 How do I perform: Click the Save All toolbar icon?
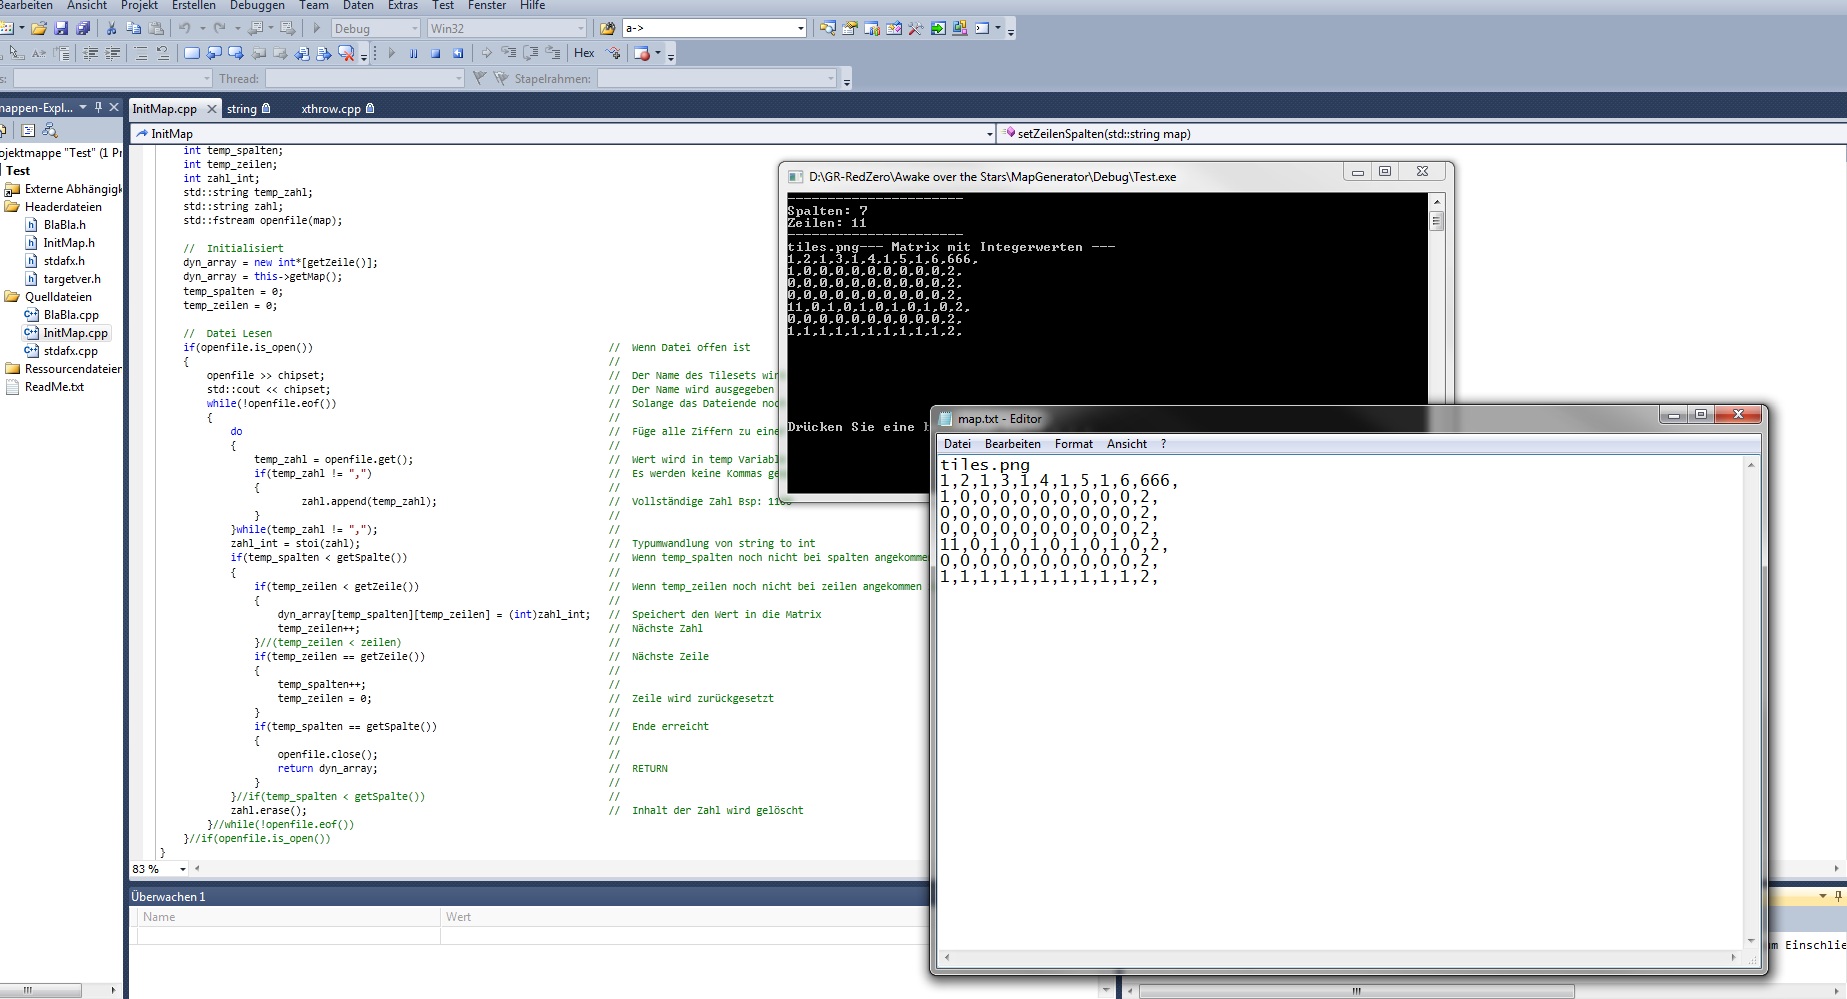[x=83, y=29]
